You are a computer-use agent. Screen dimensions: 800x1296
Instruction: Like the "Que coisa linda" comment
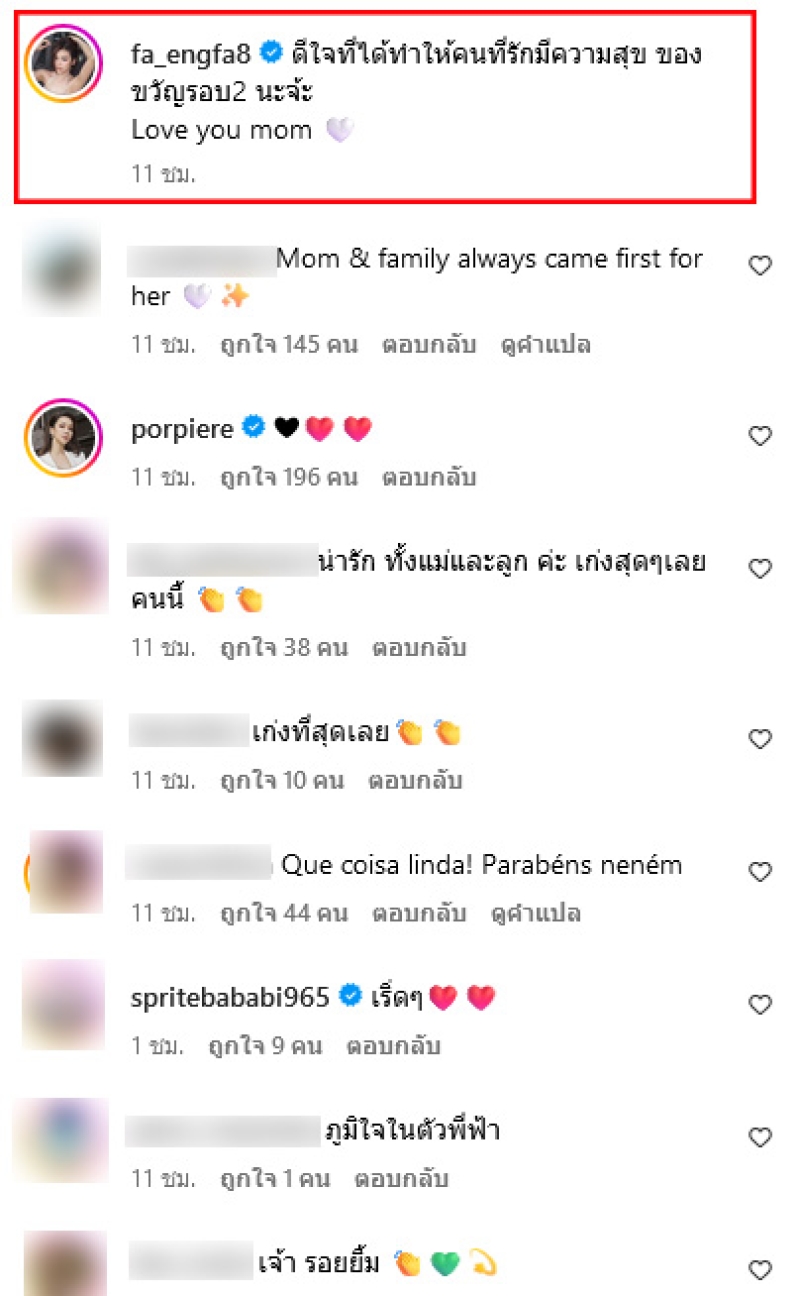click(x=760, y=872)
